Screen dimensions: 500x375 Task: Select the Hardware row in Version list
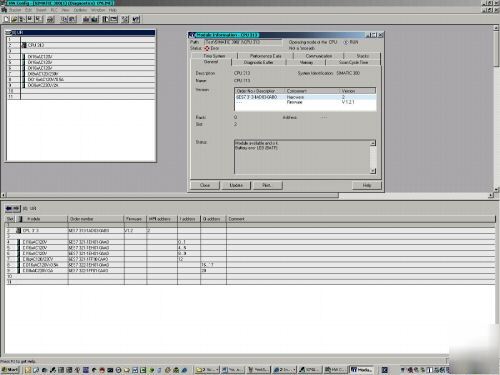coord(305,97)
